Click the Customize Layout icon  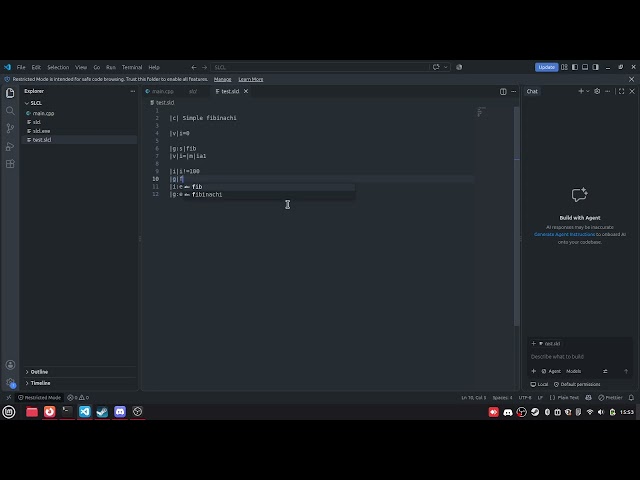pyautogui.click(x=564, y=67)
